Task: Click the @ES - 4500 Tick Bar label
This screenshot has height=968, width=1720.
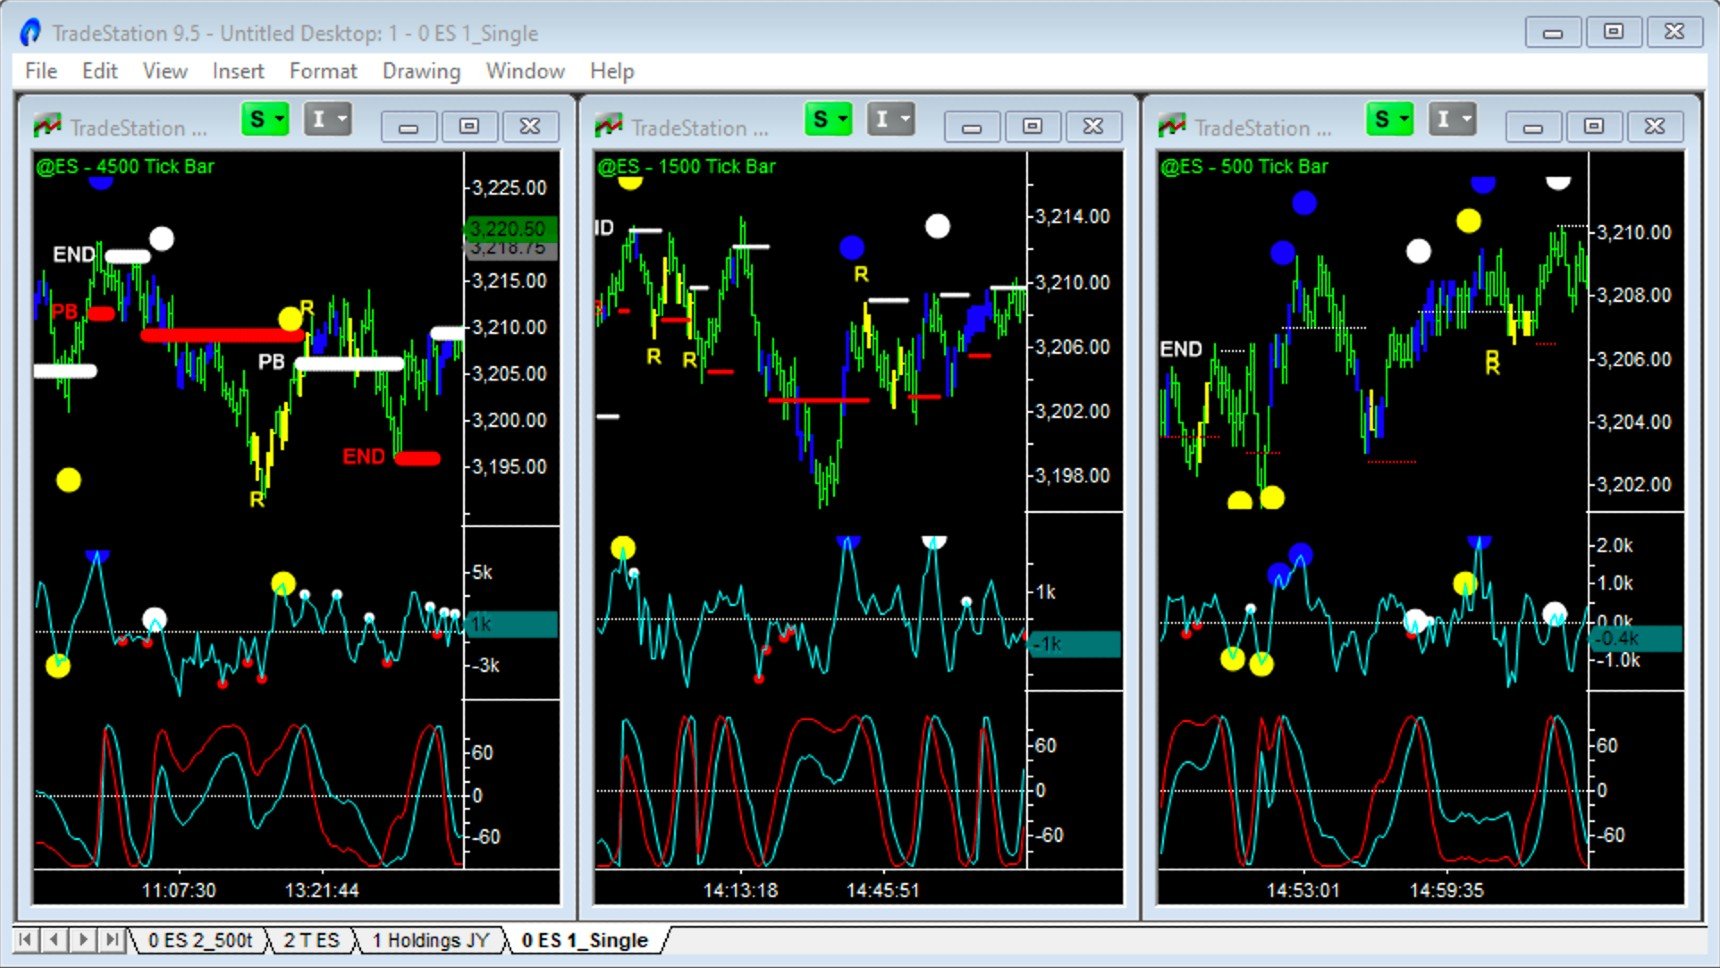Action: (x=125, y=166)
